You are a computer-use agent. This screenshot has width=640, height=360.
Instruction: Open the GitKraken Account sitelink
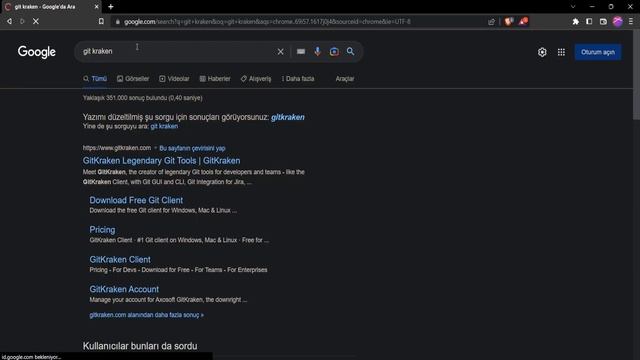(124, 289)
